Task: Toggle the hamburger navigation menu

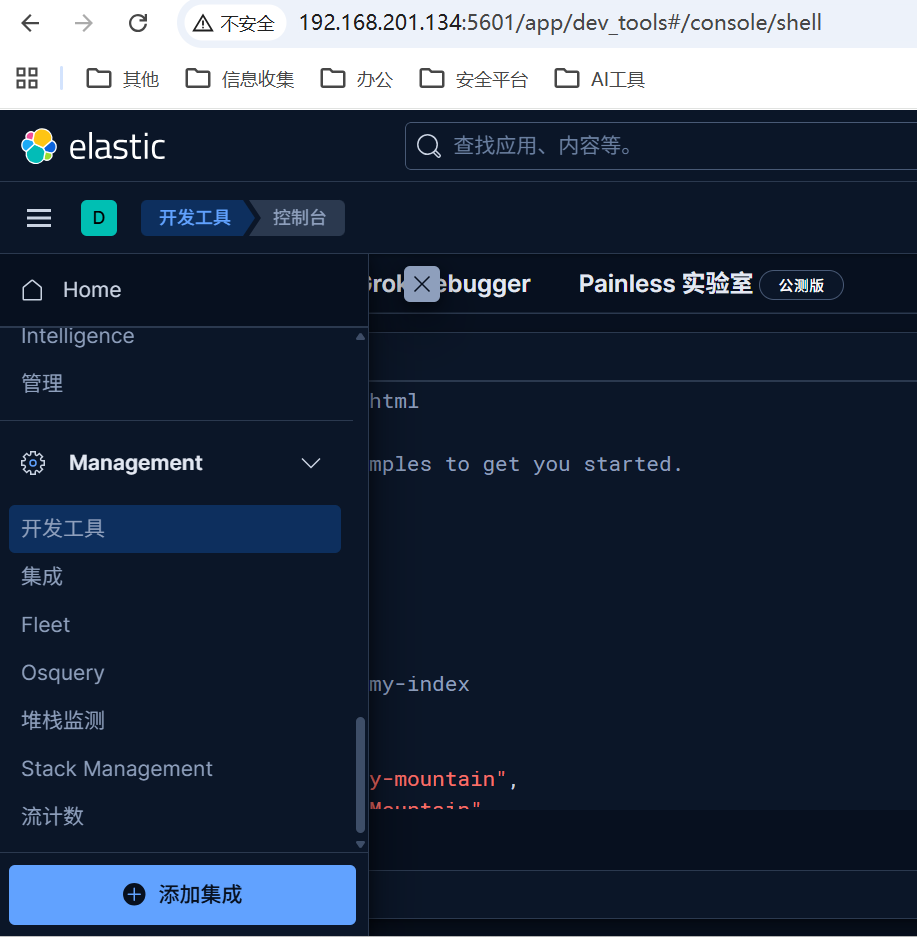Action: click(x=39, y=218)
